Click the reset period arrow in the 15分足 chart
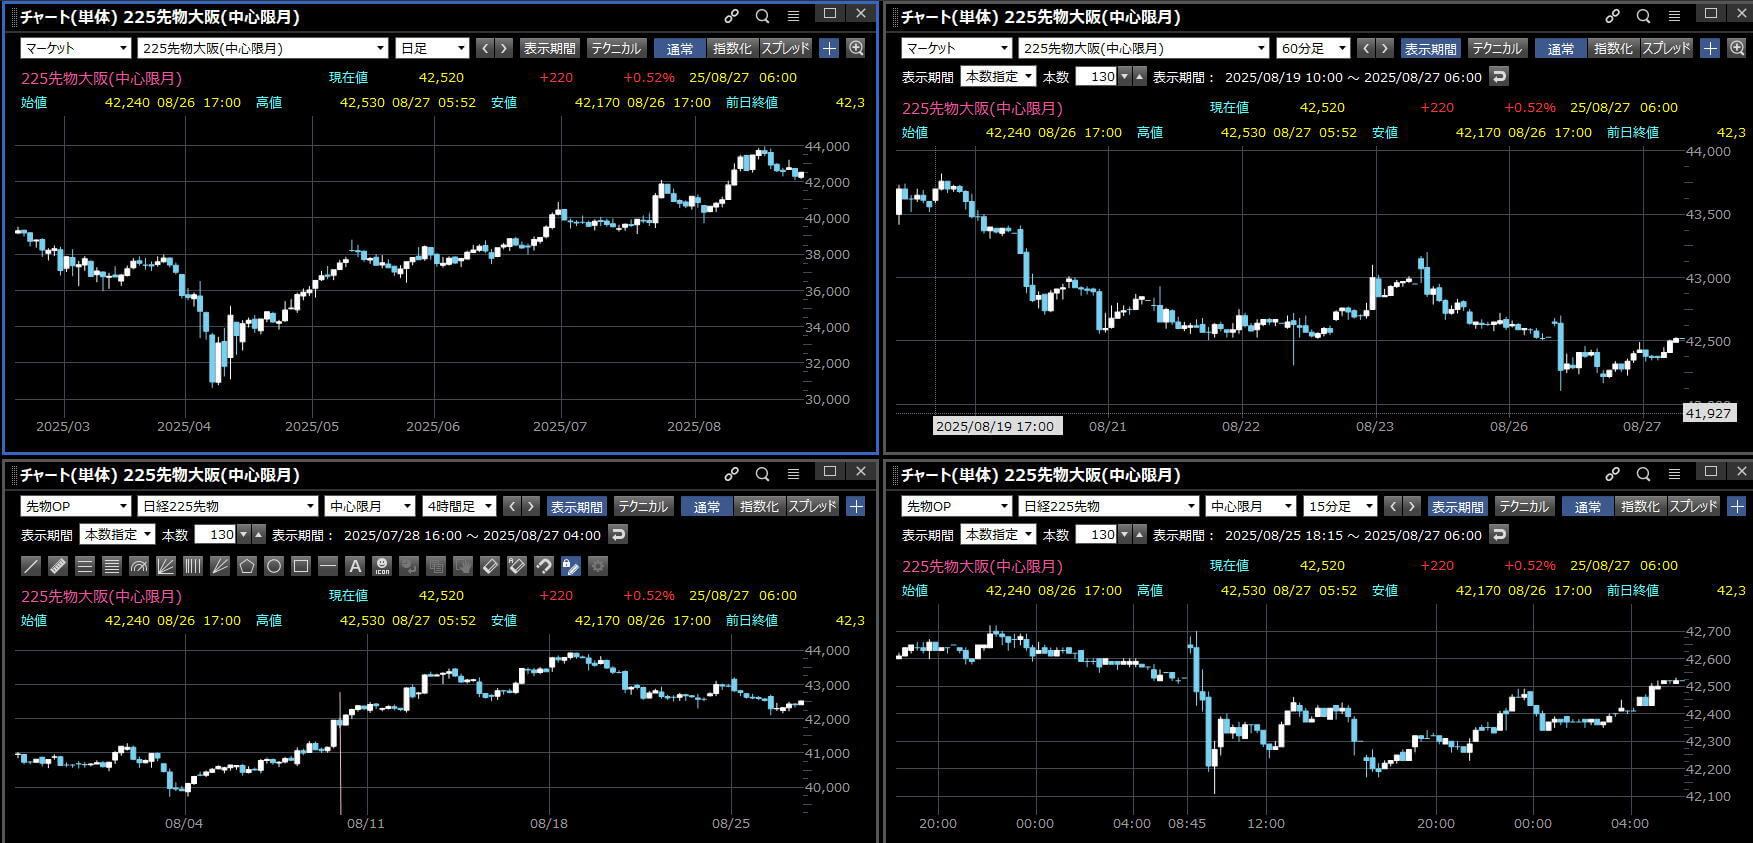This screenshot has height=843, width=1753. [x=1498, y=535]
